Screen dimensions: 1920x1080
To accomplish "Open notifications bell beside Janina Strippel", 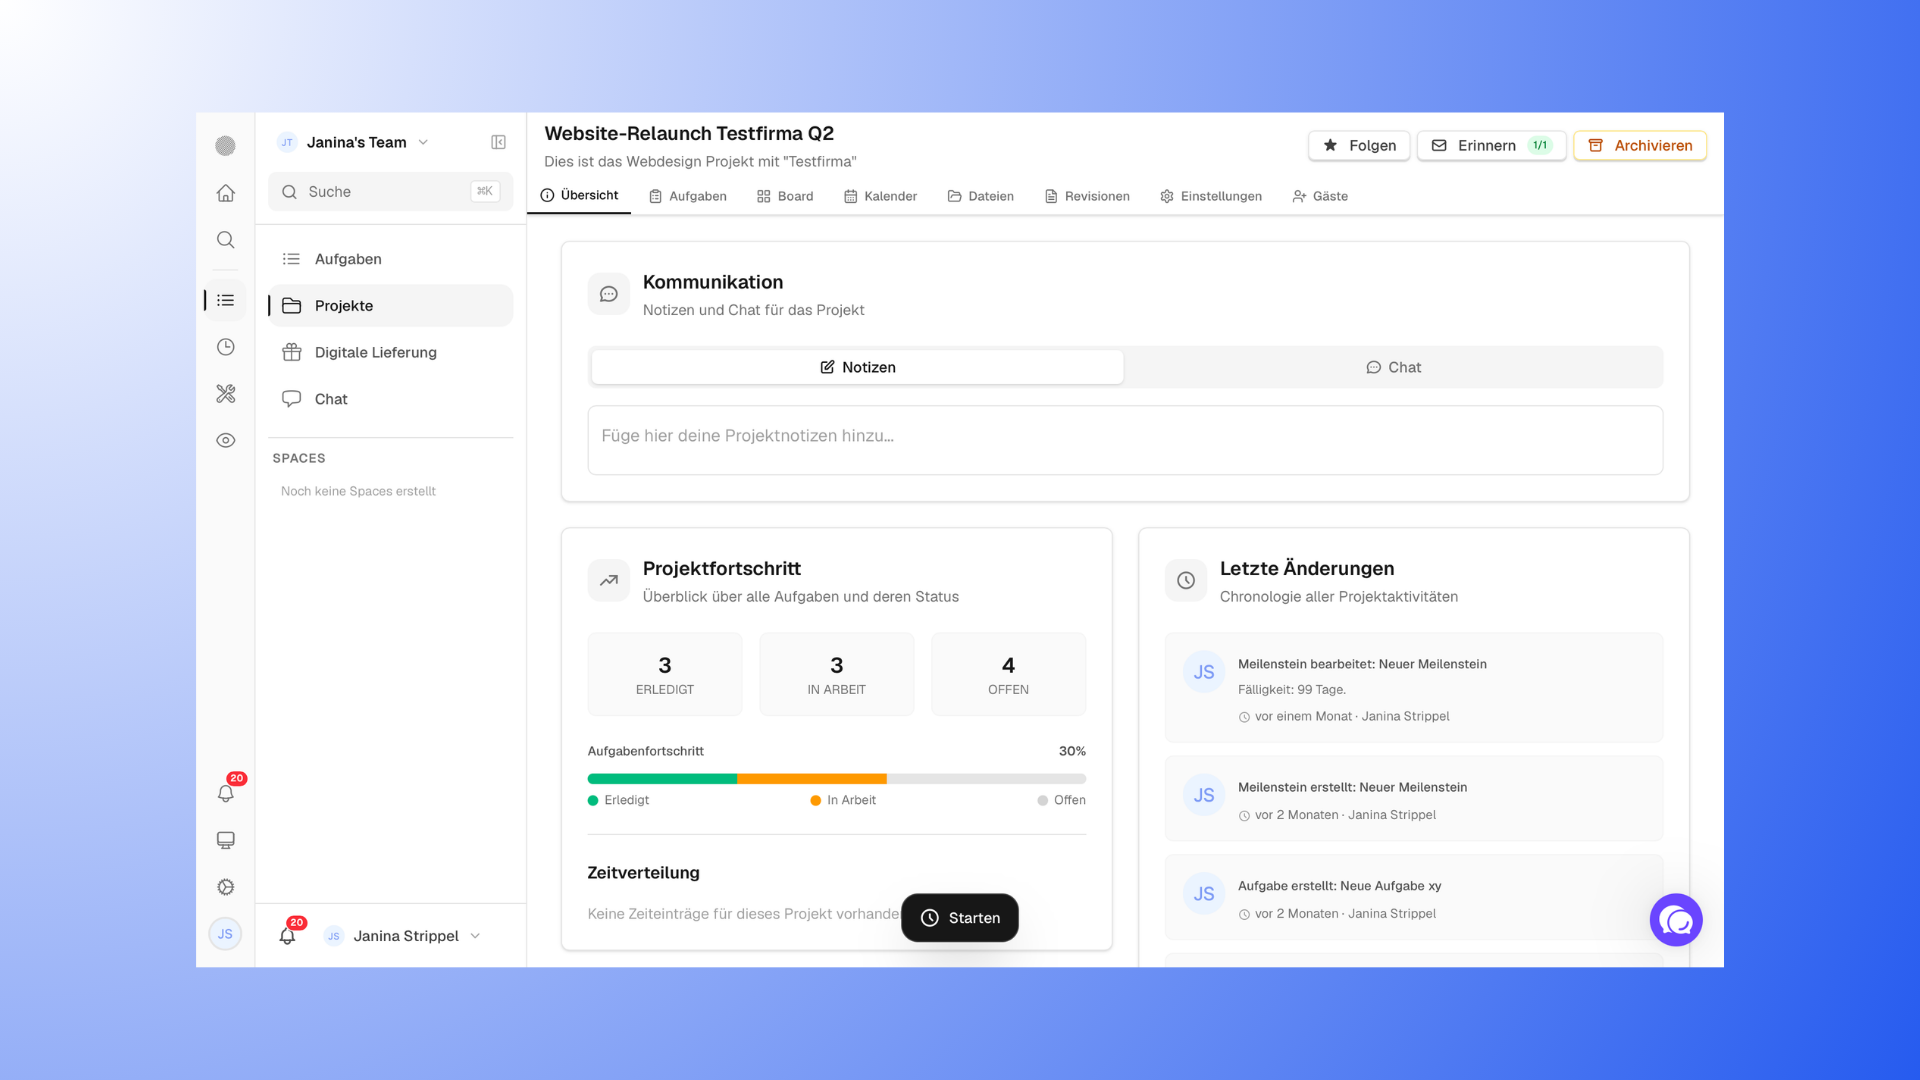I will [x=288, y=935].
